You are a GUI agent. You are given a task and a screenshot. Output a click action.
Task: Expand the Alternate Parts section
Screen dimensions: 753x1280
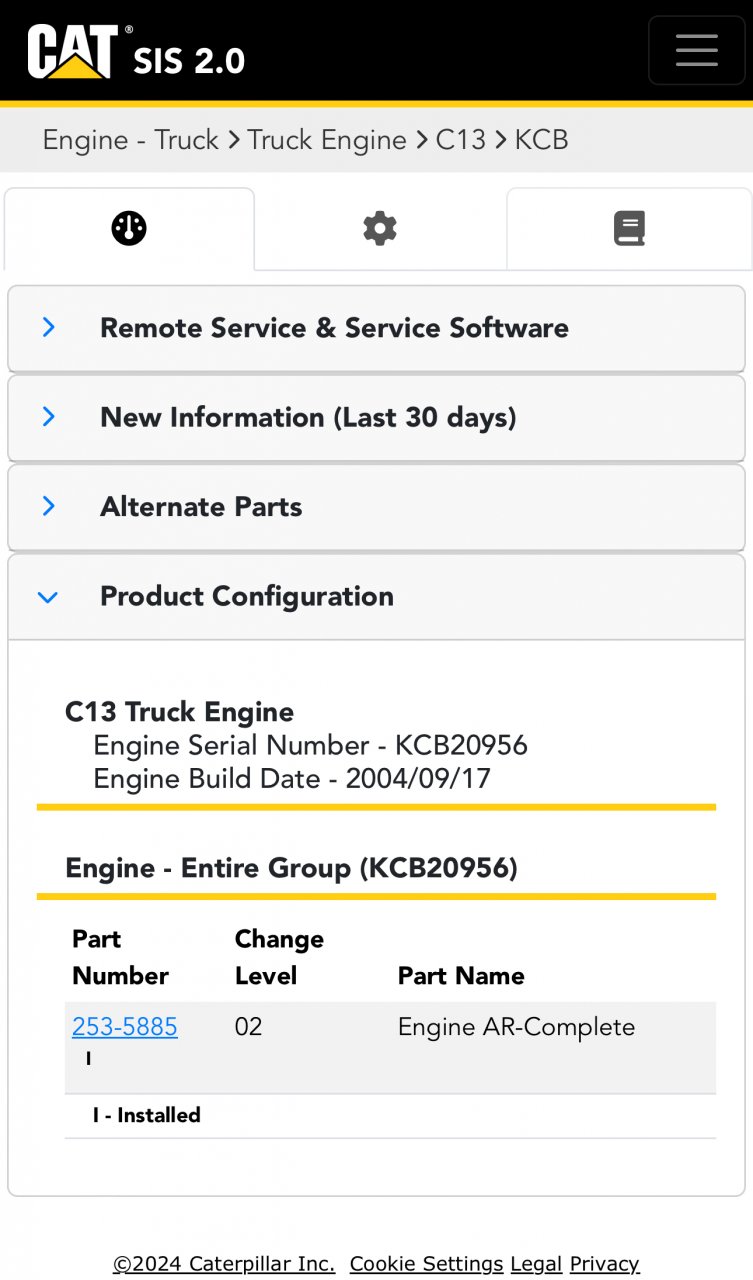click(x=201, y=507)
